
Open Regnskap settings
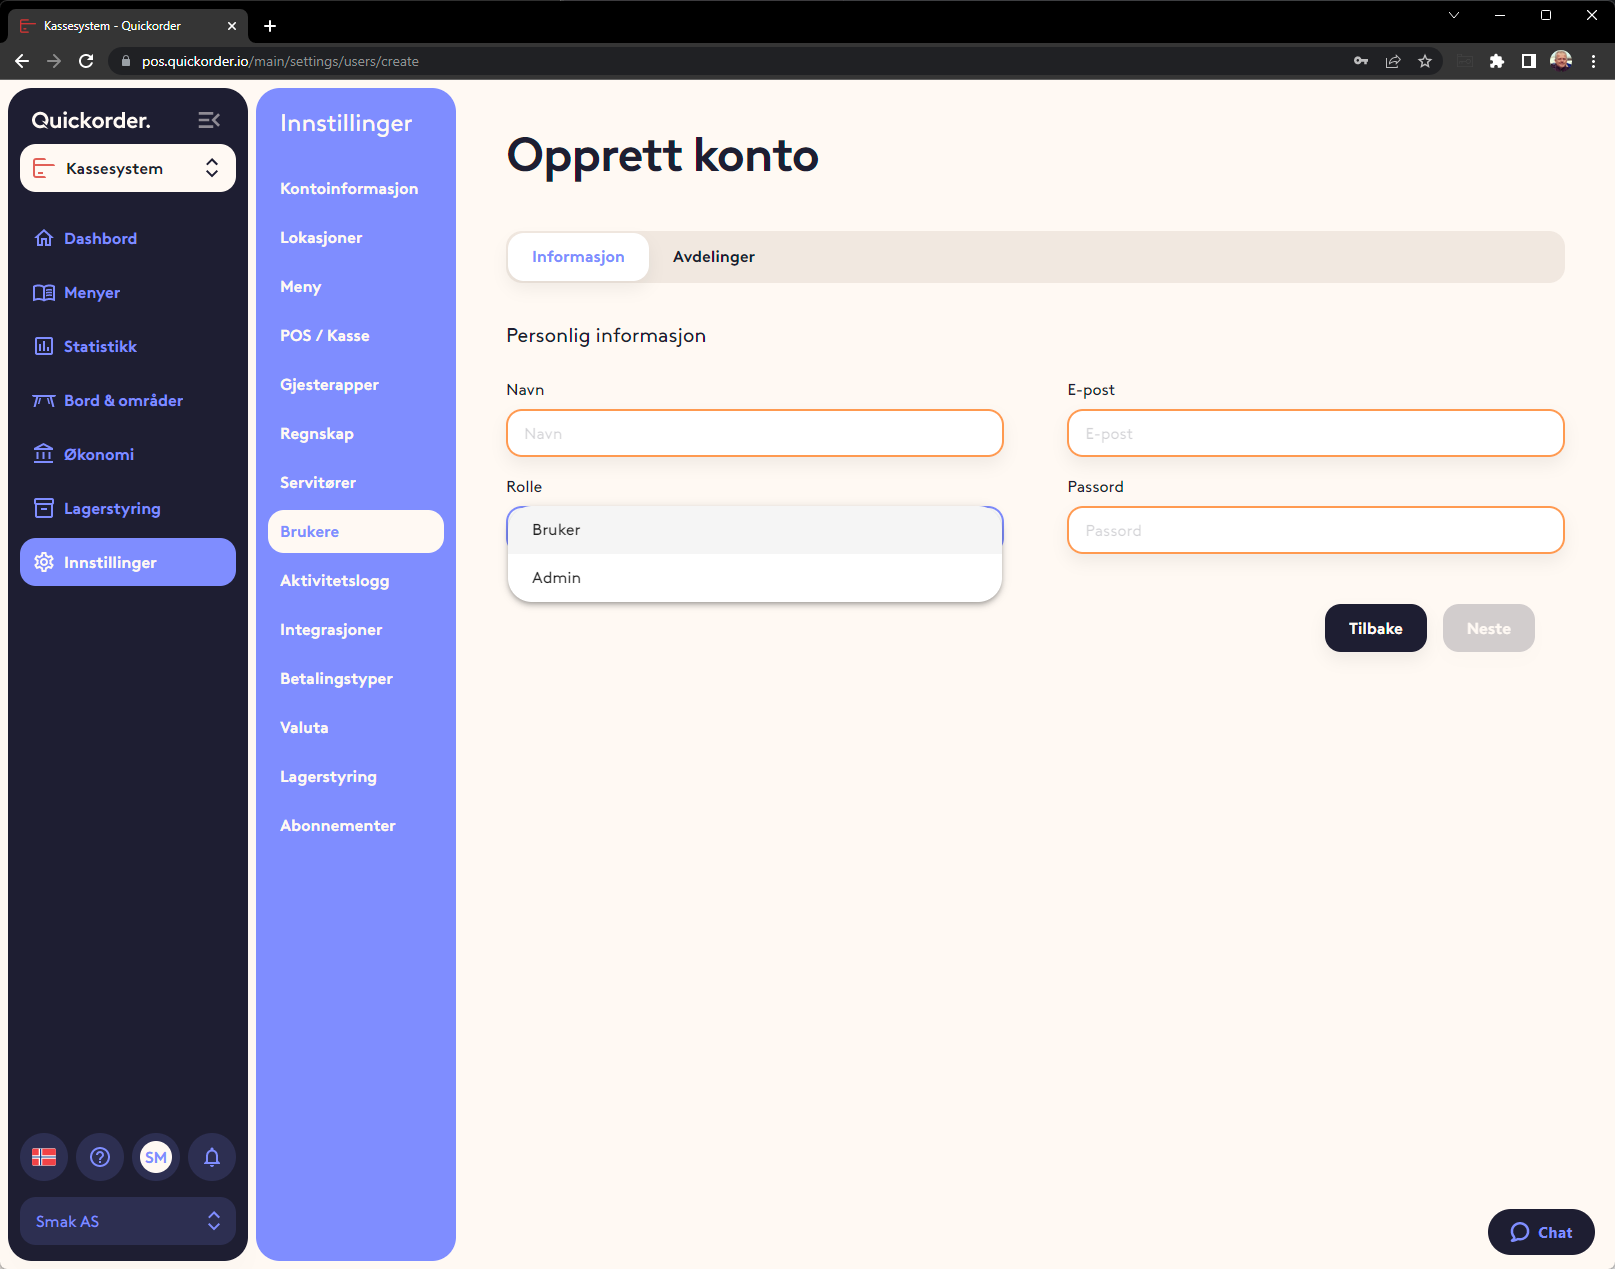(x=317, y=433)
